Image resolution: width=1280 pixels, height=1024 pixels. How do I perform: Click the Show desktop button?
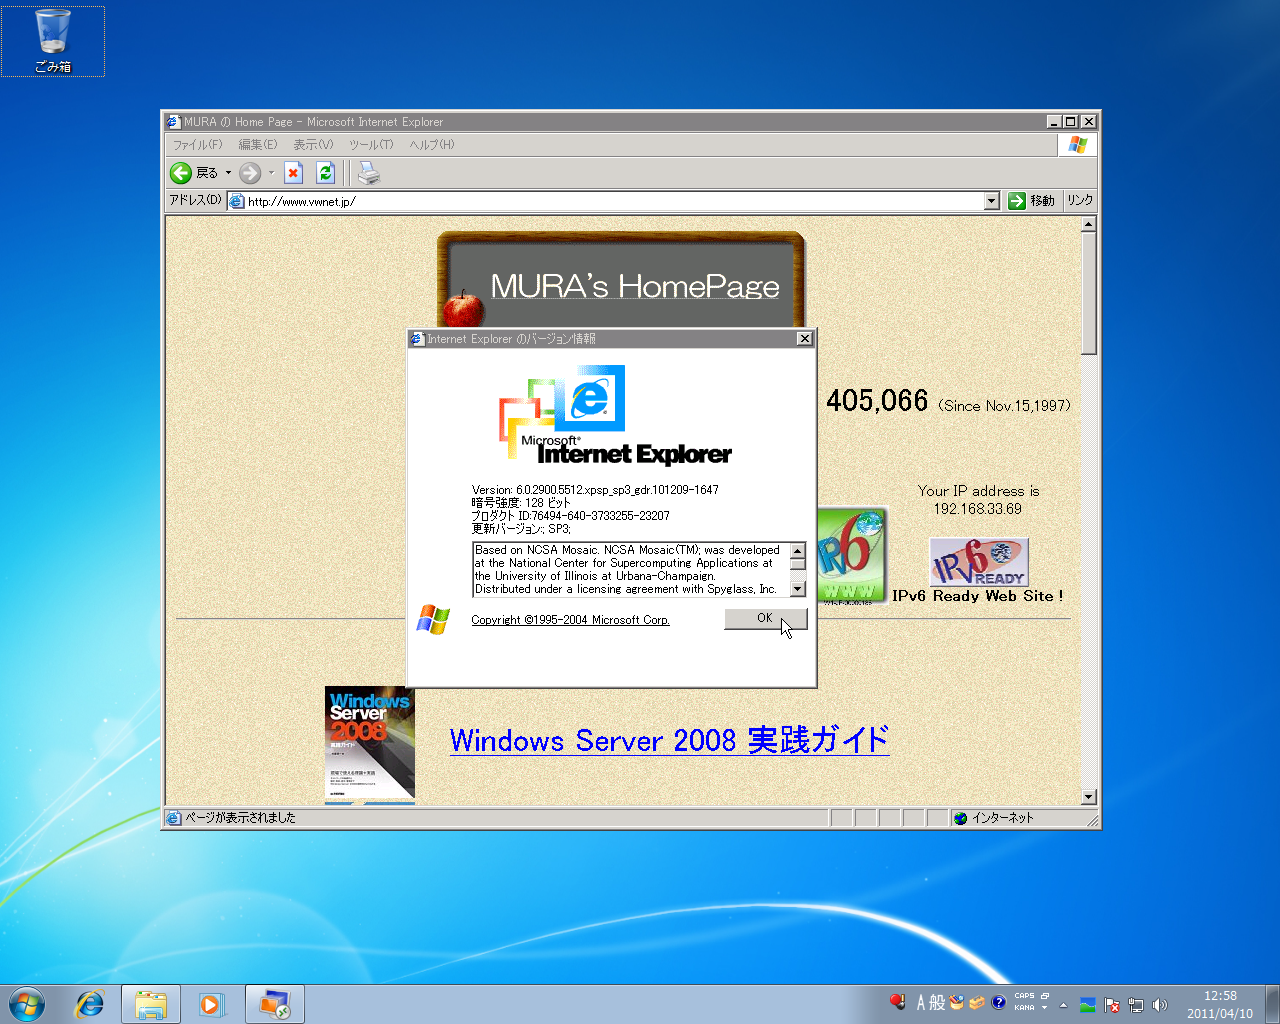1272,1004
